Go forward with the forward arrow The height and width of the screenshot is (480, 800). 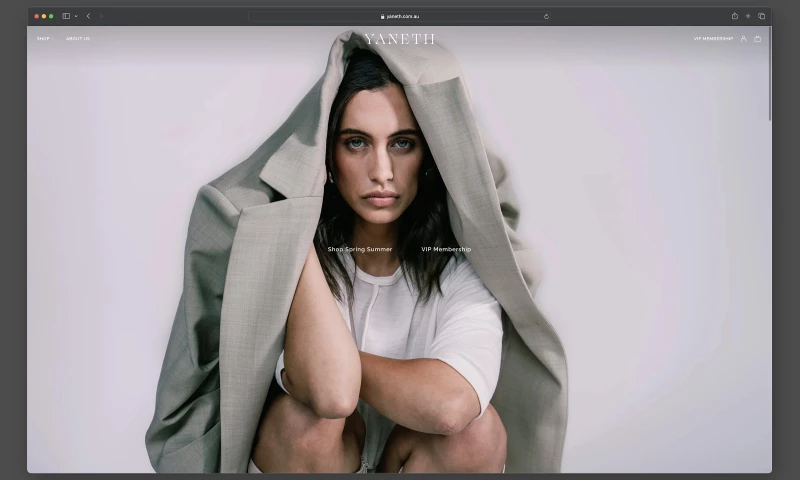[101, 16]
